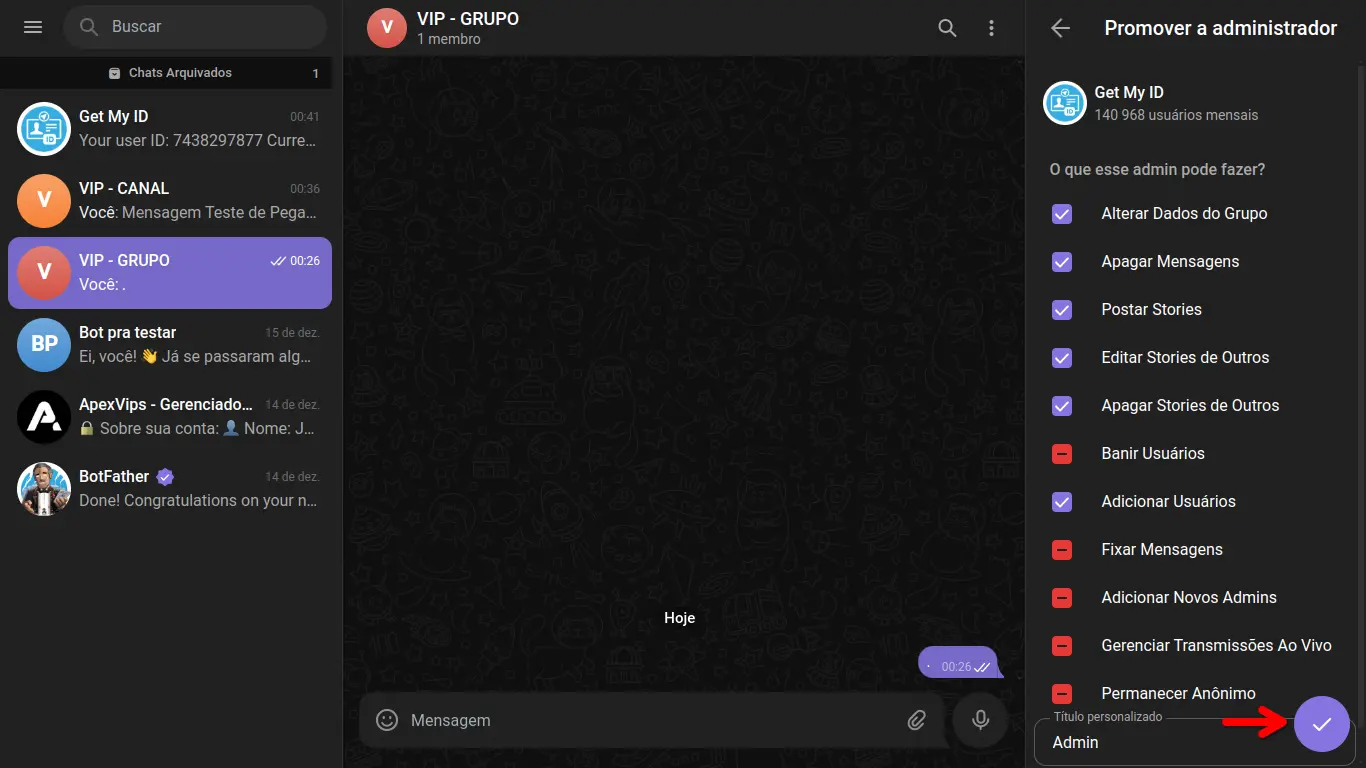Click the VIP - CANAL orange avatar

[44, 201]
